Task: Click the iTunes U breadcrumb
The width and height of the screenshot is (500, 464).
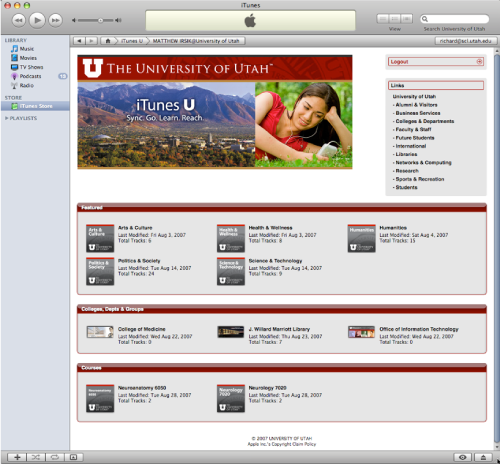Action: coord(132,41)
